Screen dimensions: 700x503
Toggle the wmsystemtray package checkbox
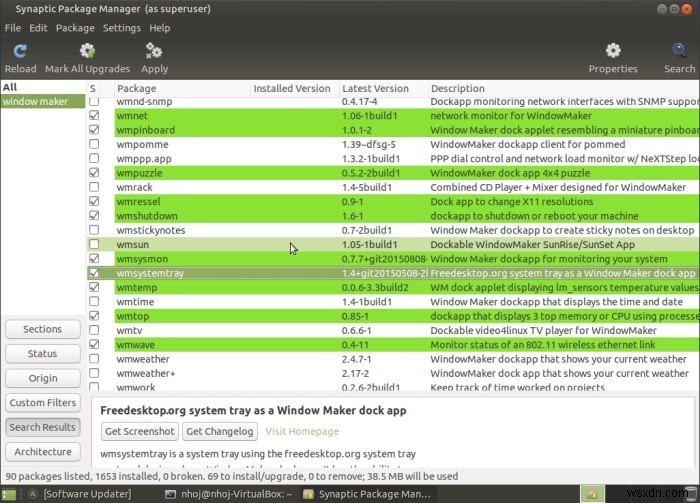[x=94, y=273]
